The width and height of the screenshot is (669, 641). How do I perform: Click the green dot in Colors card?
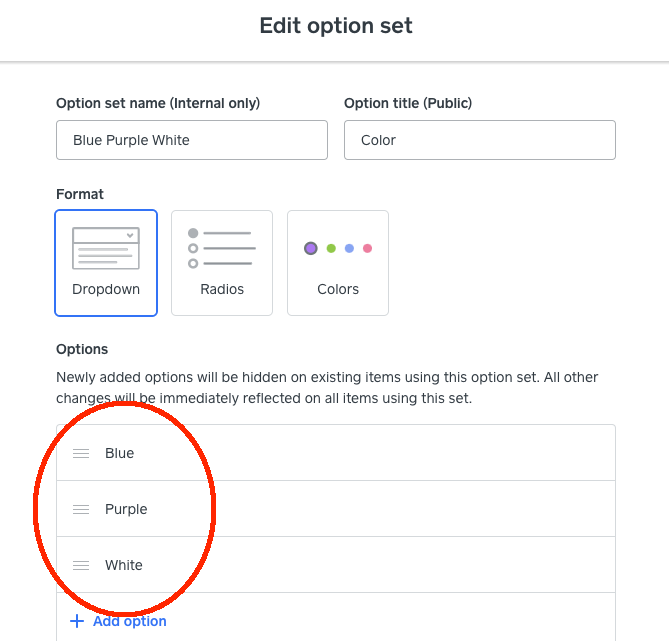(x=331, y=248)
